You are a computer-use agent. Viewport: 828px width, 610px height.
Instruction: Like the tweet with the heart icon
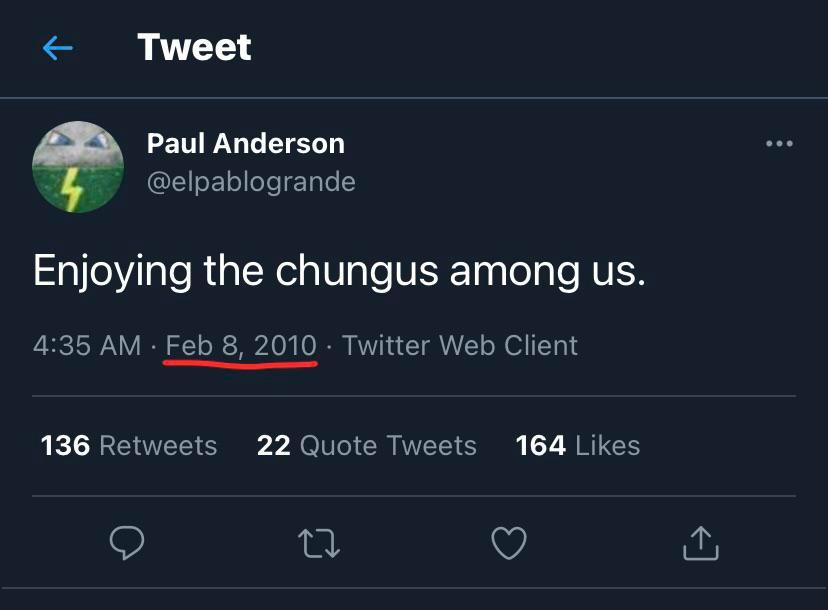point(509,543)
